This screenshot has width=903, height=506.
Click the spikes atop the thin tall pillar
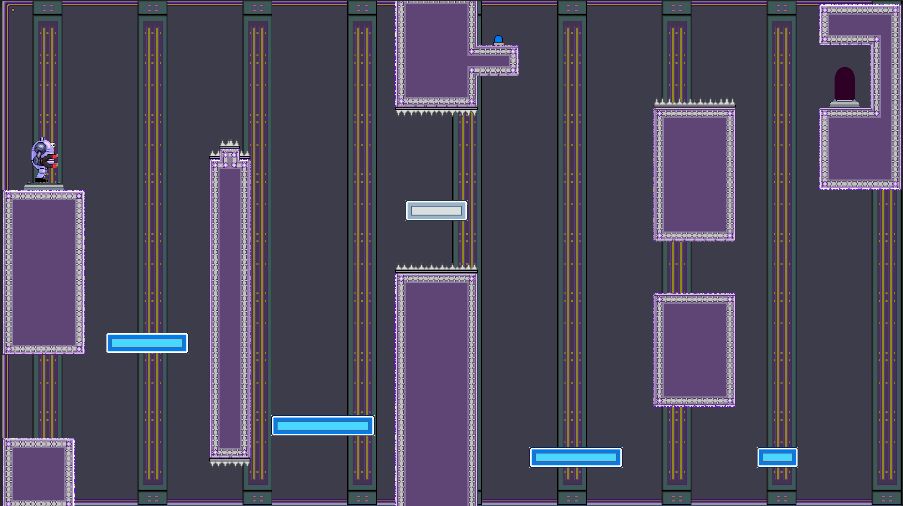pos(229,149)
